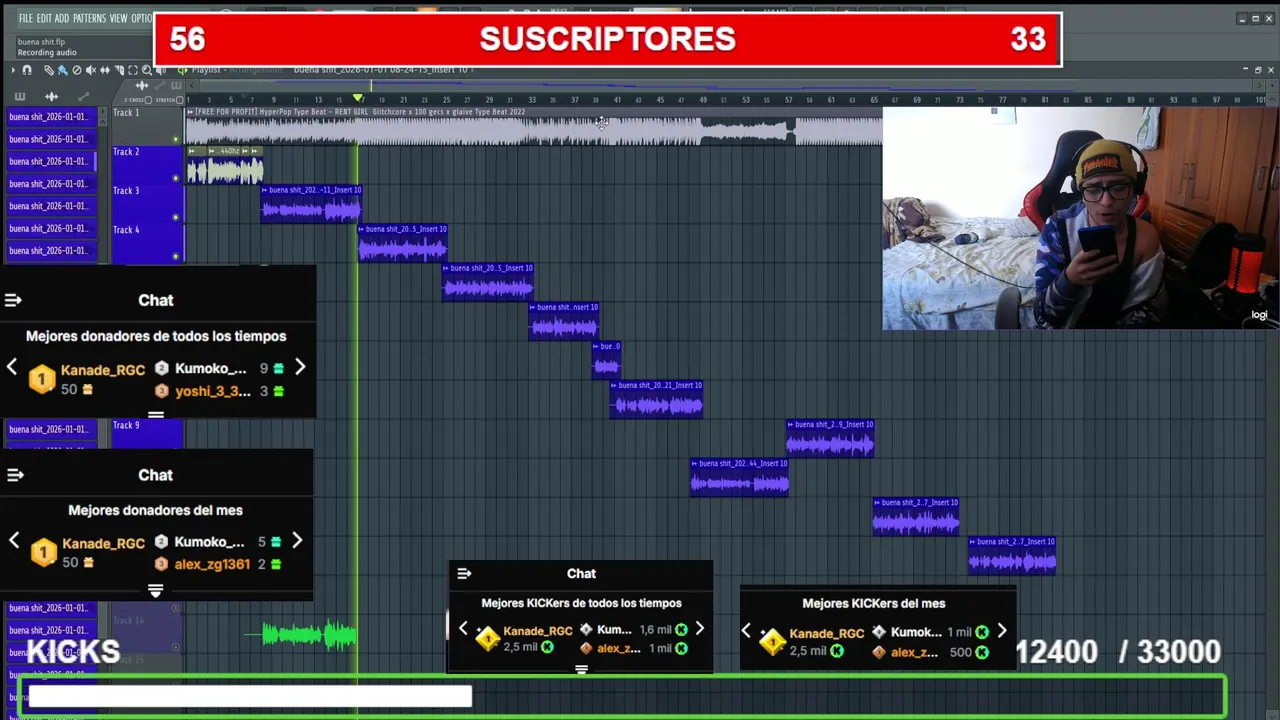Image resolution: width=1280 pixels, height=720 pixels.
Task: Expand the handle below monthly donors panel
Action: coord(156,591)
